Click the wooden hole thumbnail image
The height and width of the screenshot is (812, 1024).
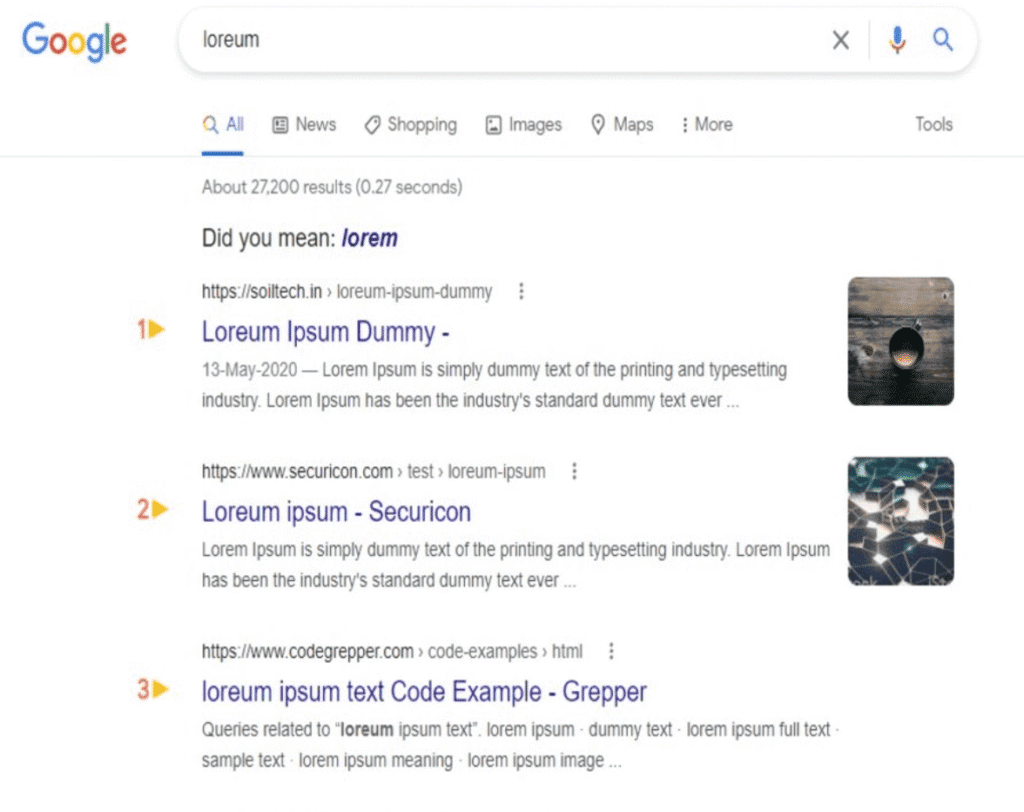[x=900, y=341]
